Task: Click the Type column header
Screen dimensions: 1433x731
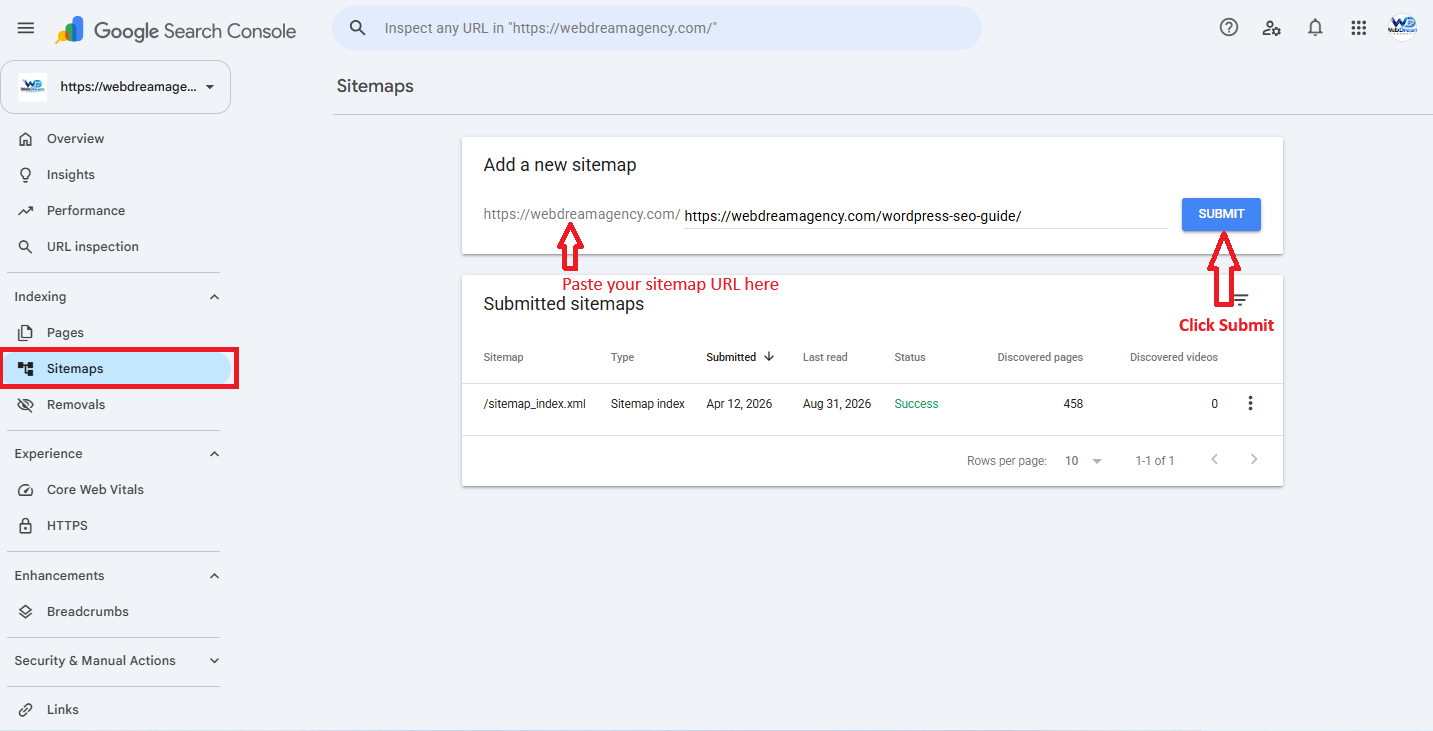Action: coord(622,357)
